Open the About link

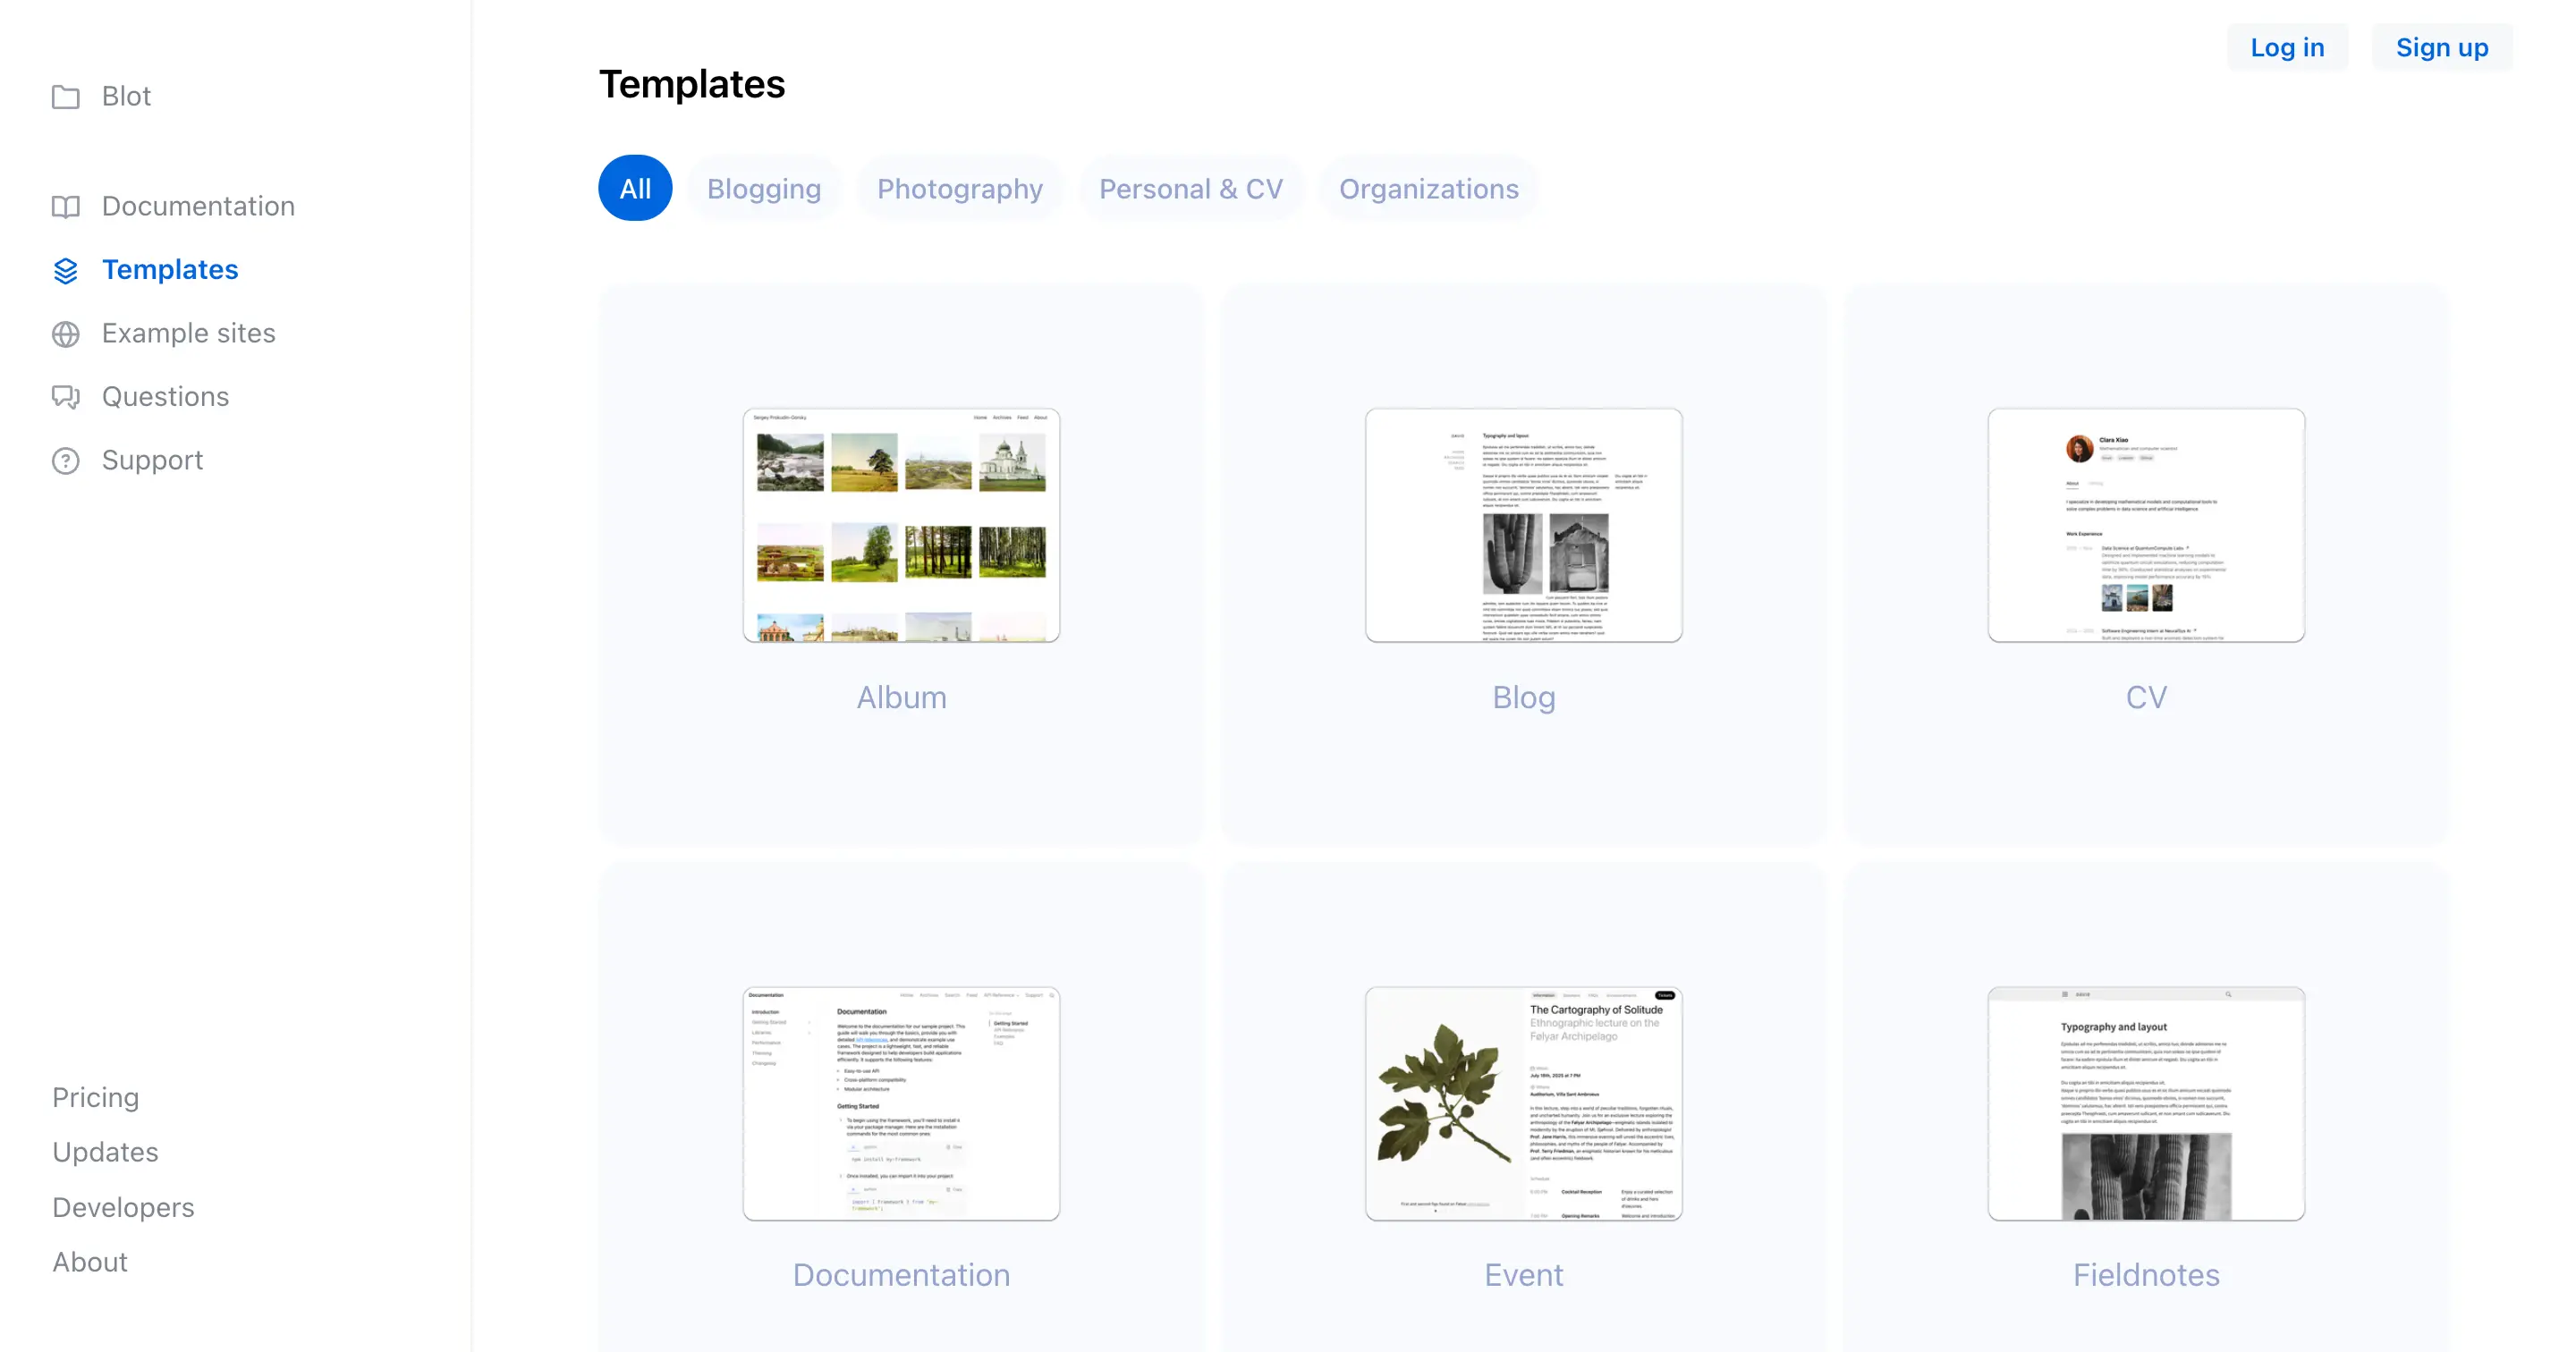pos(90,1262)
